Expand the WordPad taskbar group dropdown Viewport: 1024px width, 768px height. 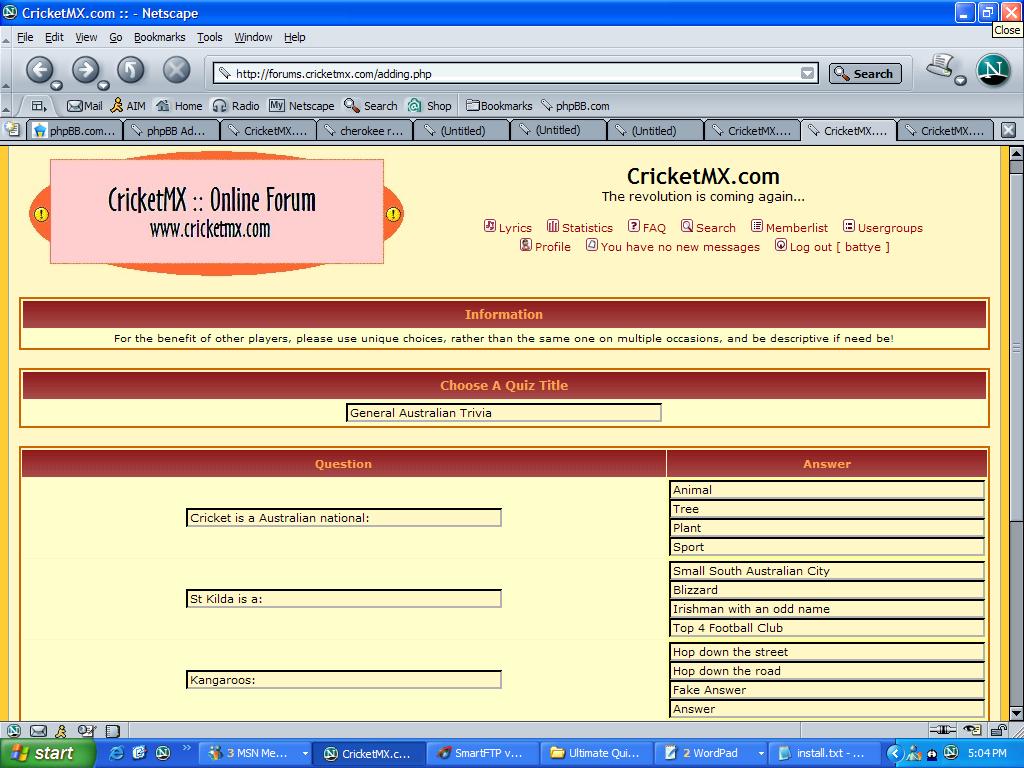pyautogui.click(x=761, y=754)
